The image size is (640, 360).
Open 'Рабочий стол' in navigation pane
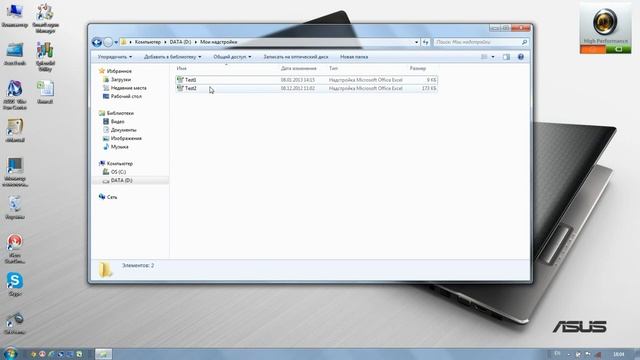pos(126,96)
